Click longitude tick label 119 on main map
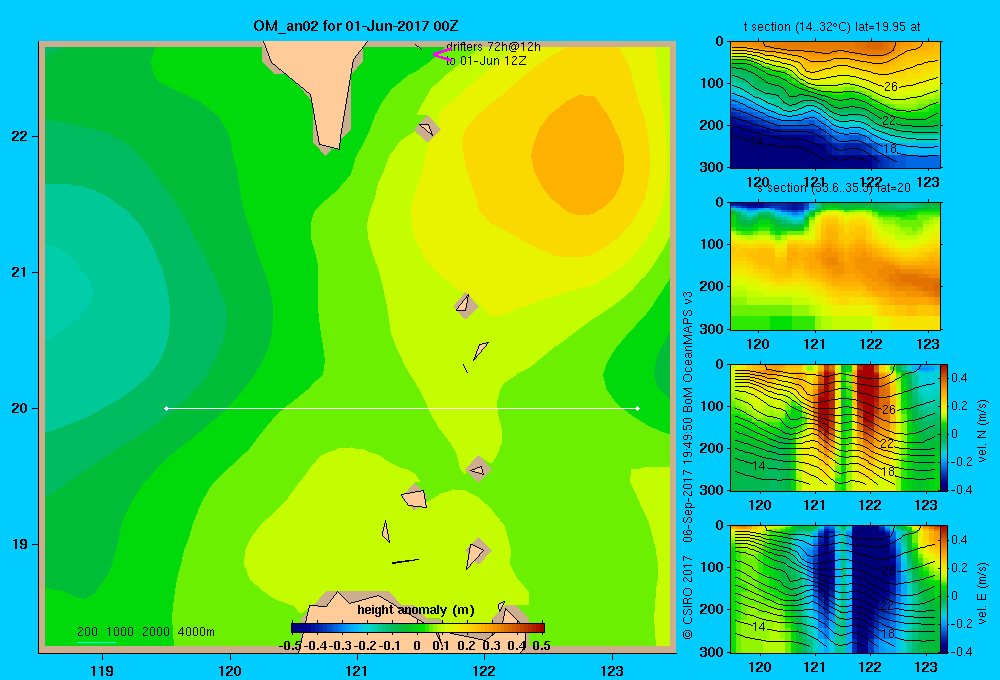This screenshot has height=680, width=1000. 102,671
